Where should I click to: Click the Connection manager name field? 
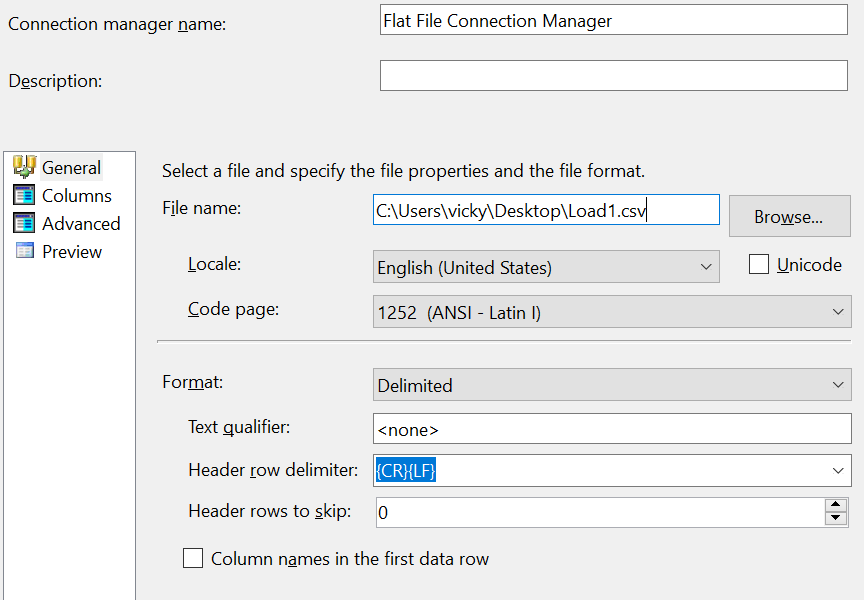coord(614,20)
